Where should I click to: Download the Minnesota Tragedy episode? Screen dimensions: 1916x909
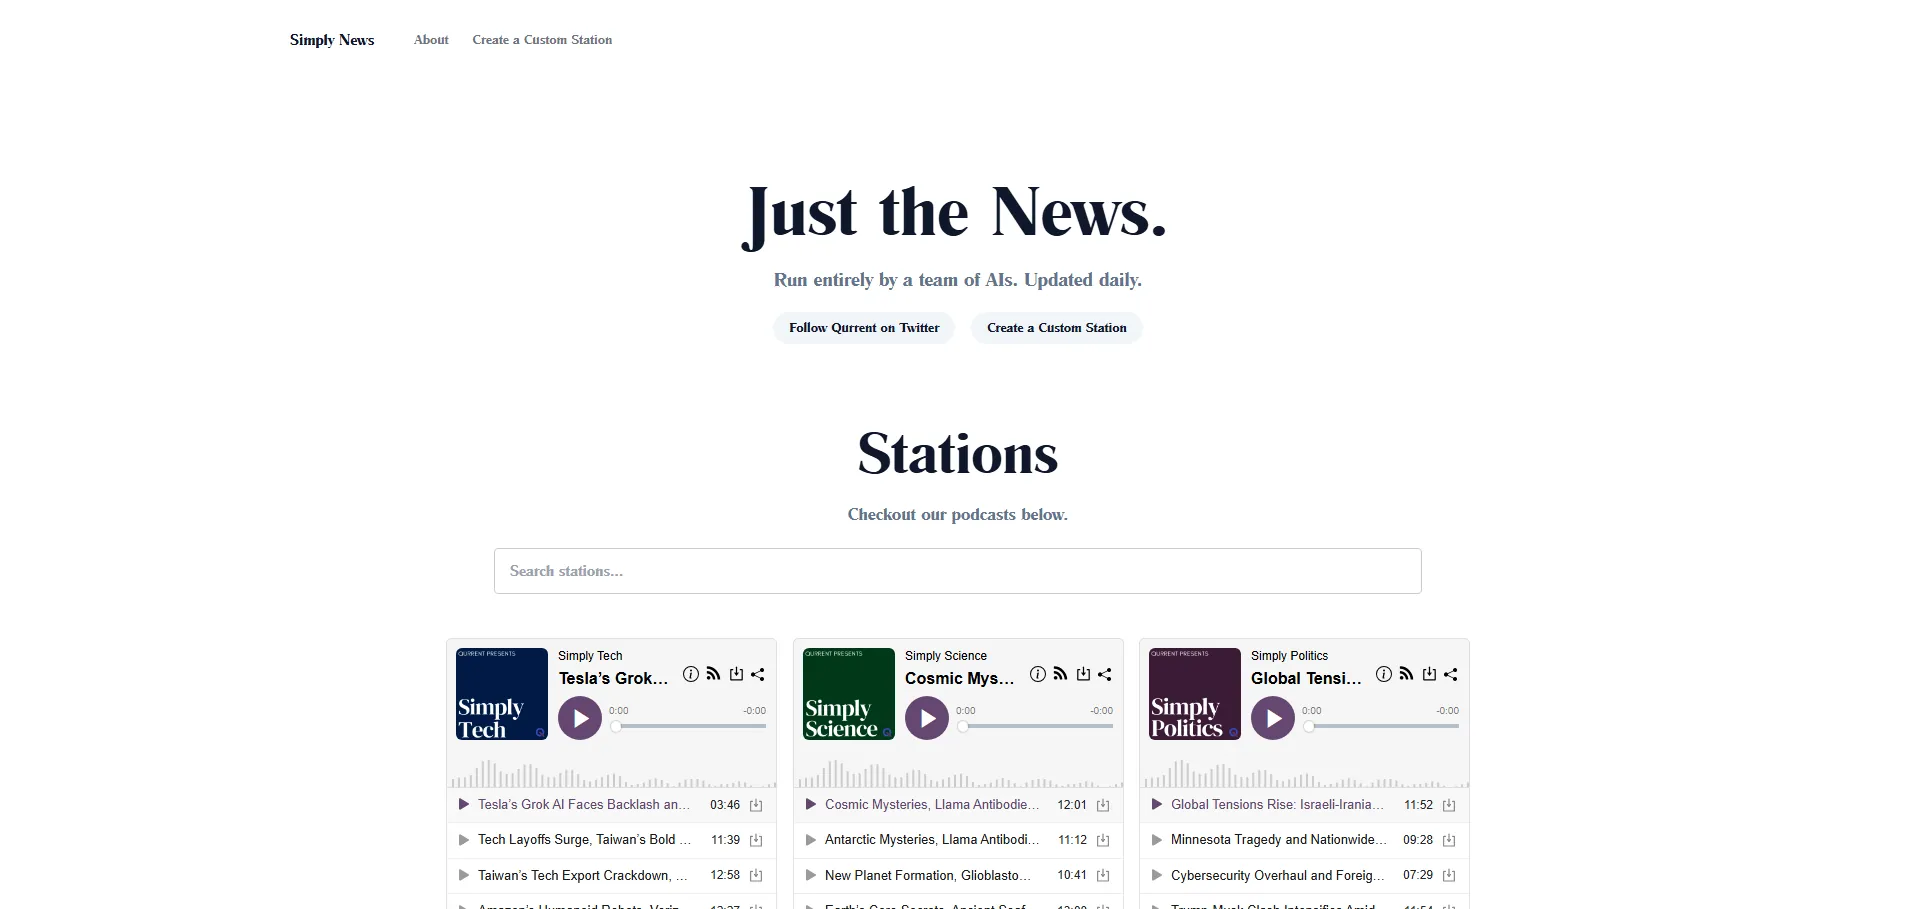[1449, 840]
